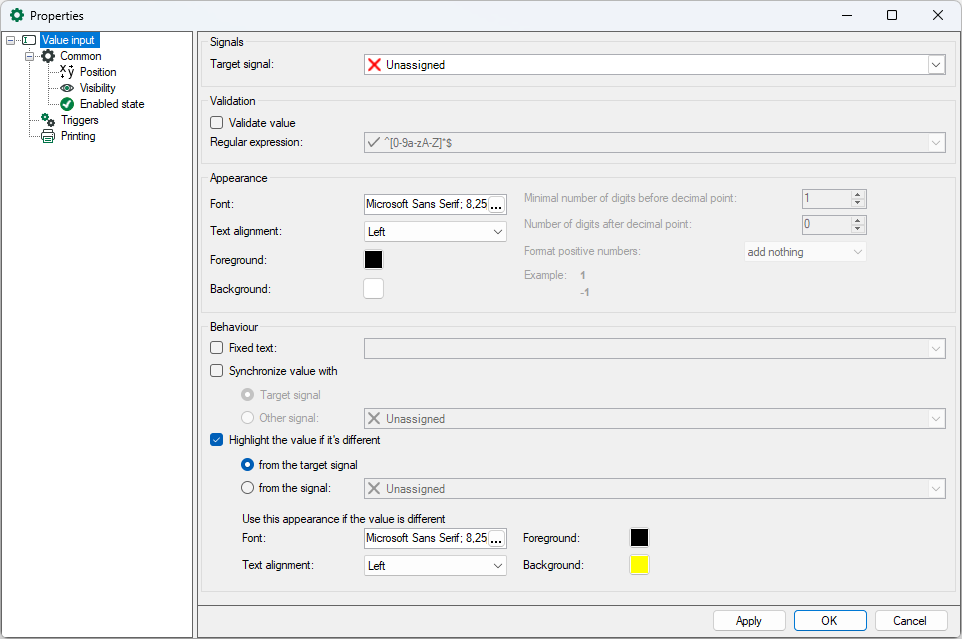Open the Appearance font picker ellipsis button
The height and width of the screenshot is (639, 962).
(496, 204)
